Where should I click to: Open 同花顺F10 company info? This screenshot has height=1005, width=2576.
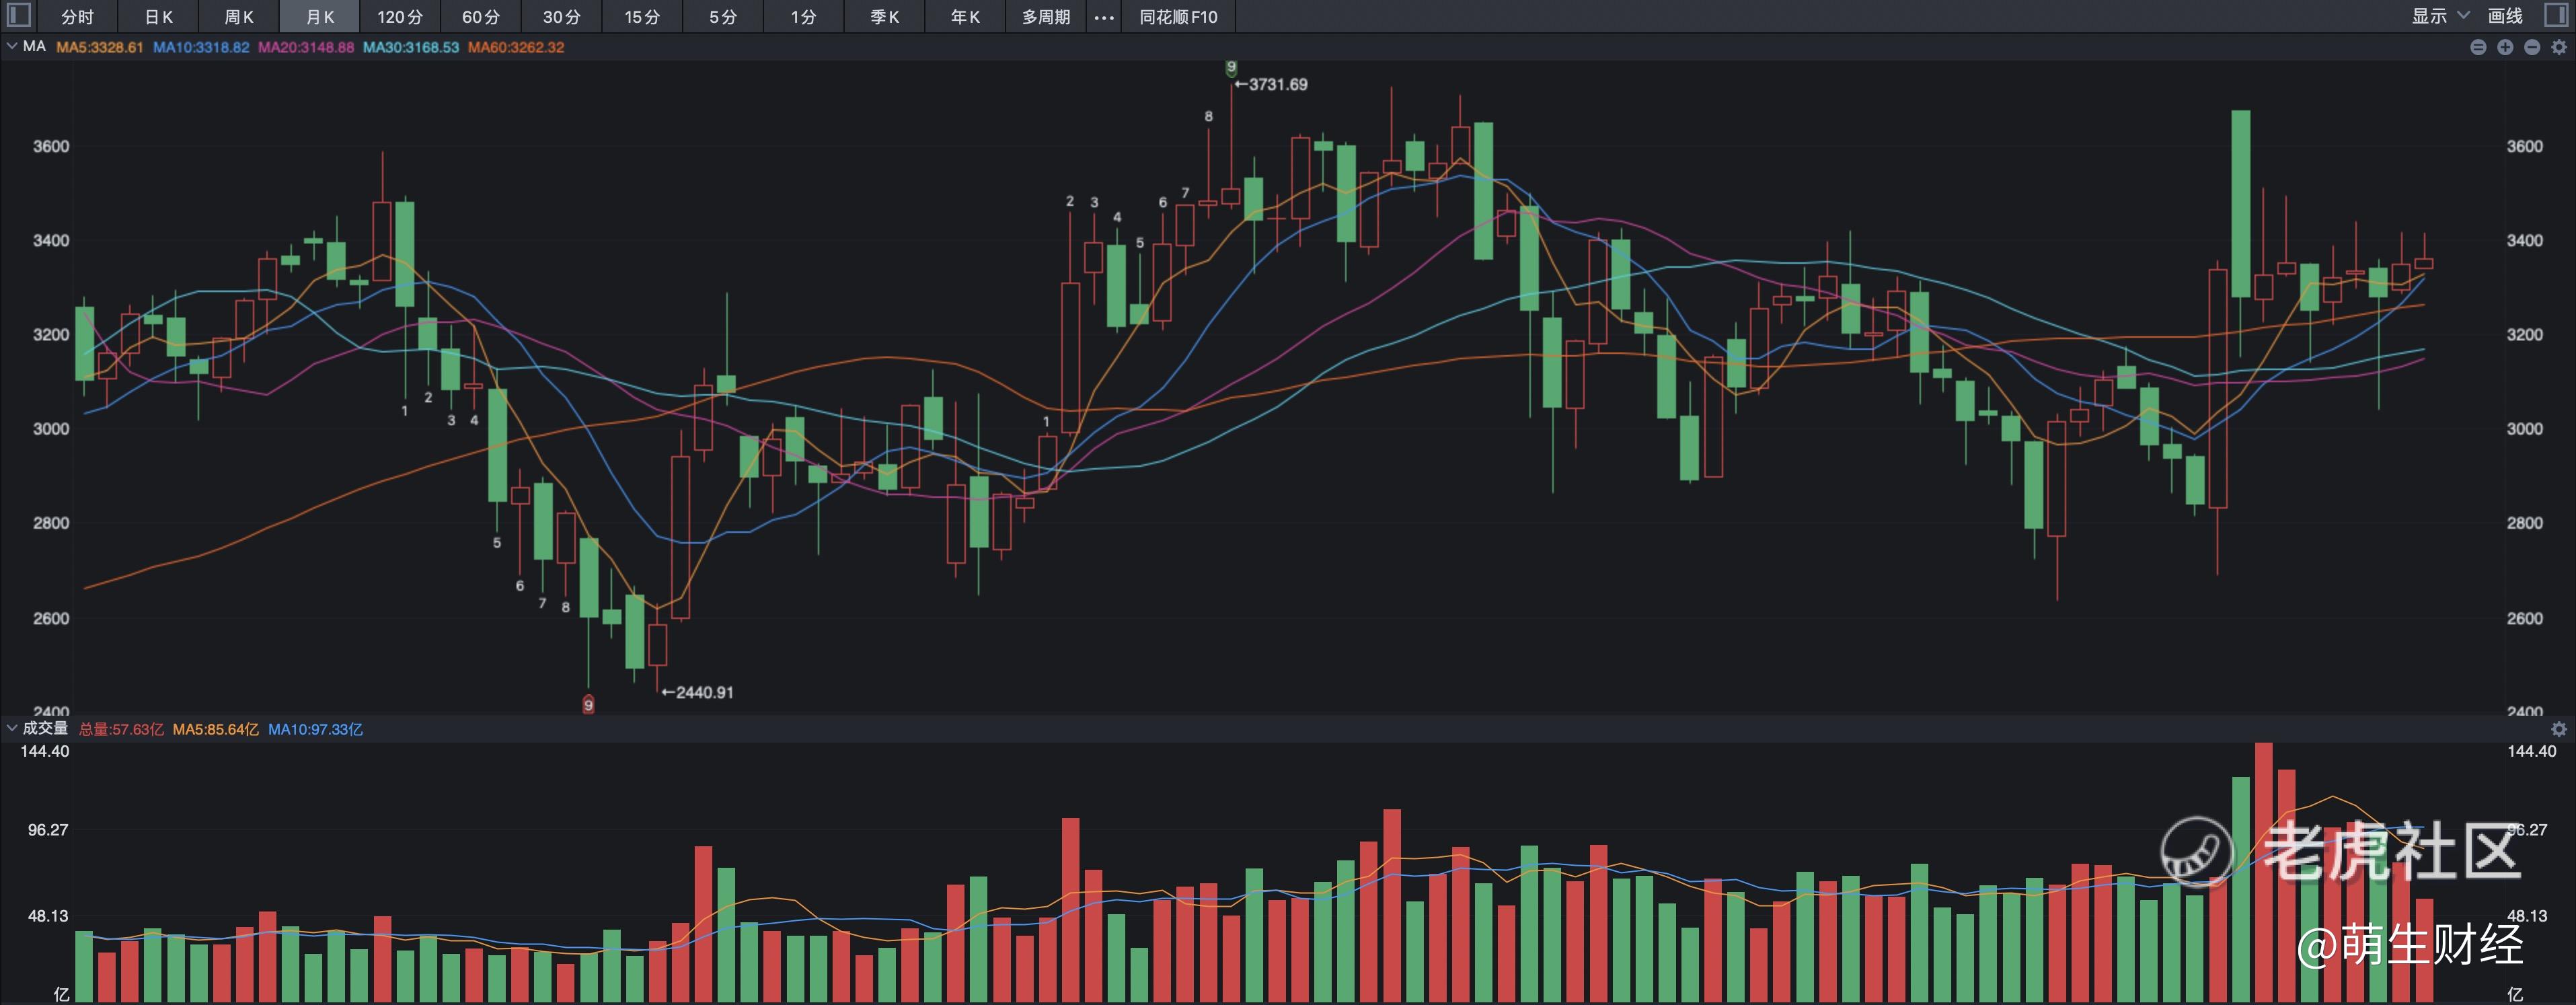pyautogui.click(x=1178, y=17)
